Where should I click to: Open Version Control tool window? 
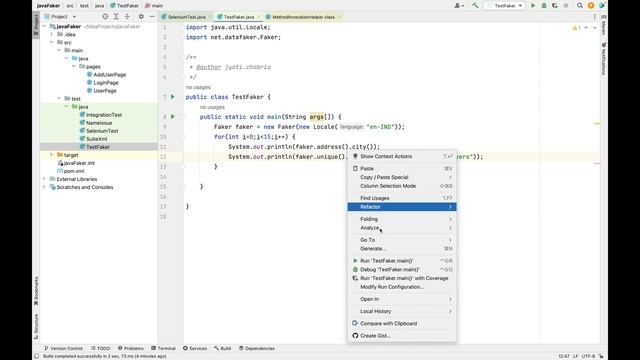(63, 349)
